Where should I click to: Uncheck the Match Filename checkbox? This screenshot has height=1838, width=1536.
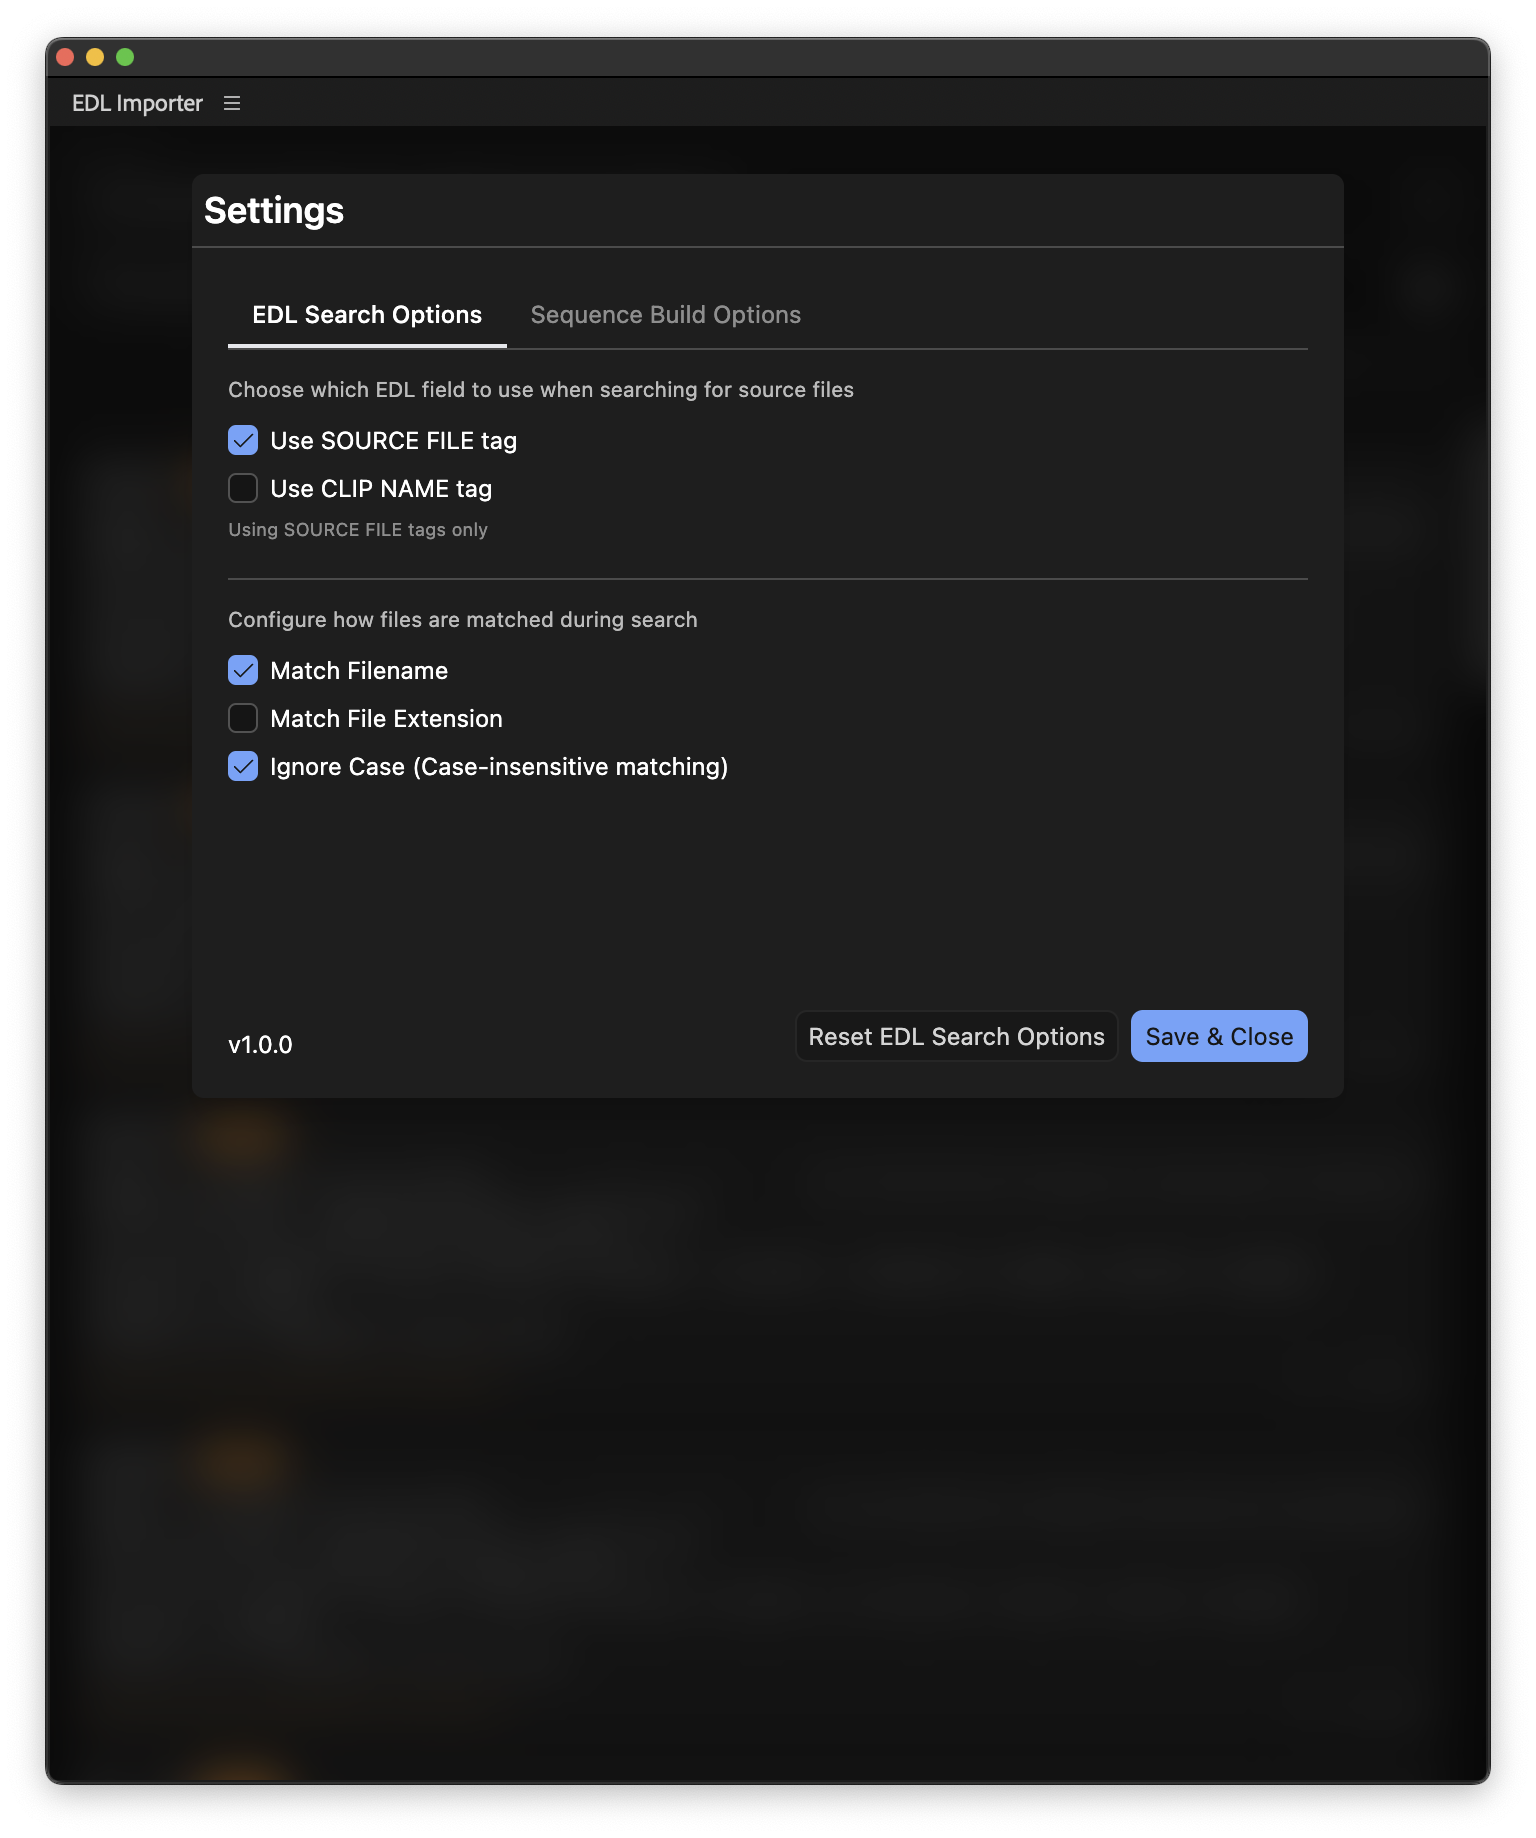coord(243,670)
